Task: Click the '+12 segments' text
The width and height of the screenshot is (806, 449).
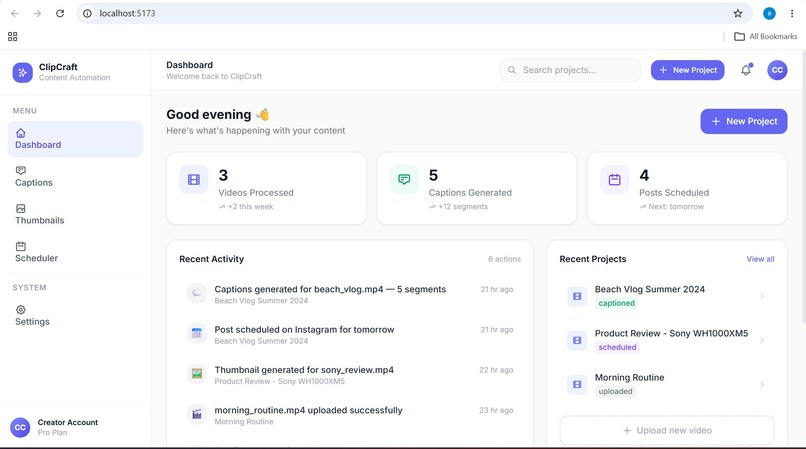Action: (x=463, y=207)
